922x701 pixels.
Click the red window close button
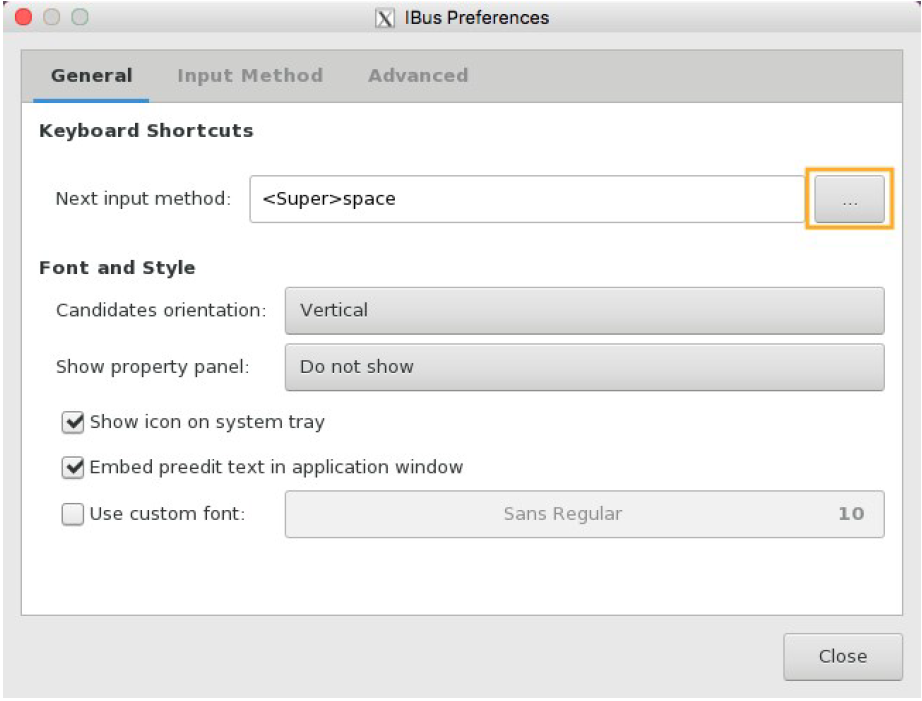click(x=23, y=18)
